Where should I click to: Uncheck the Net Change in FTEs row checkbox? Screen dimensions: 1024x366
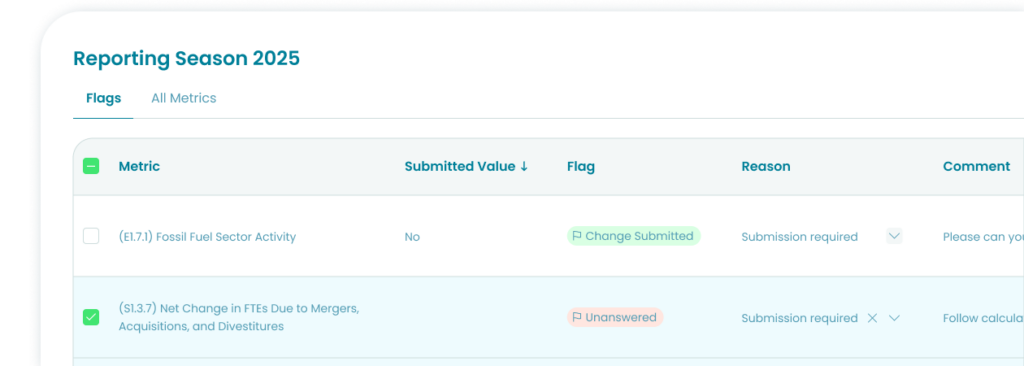click(x=91, y=318)
